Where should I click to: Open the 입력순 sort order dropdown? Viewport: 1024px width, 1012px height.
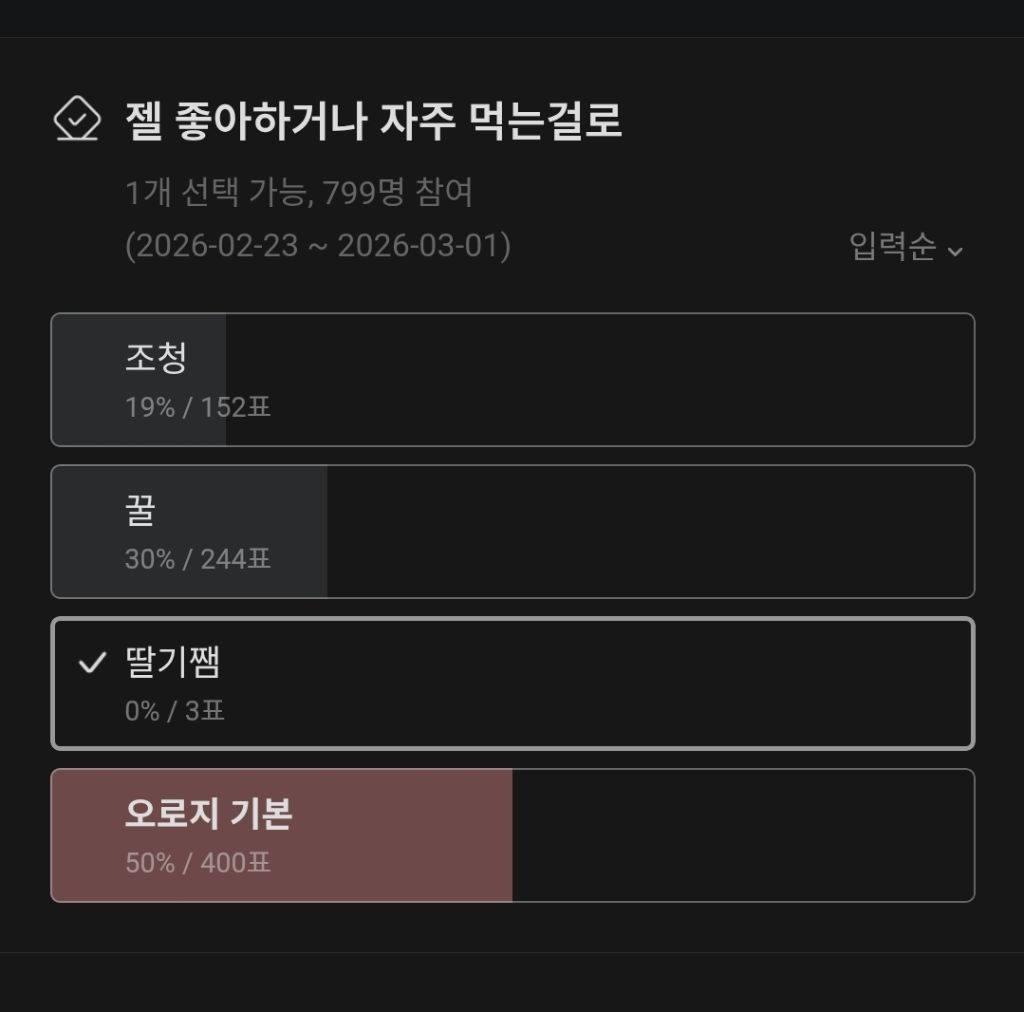pos(893,246)
